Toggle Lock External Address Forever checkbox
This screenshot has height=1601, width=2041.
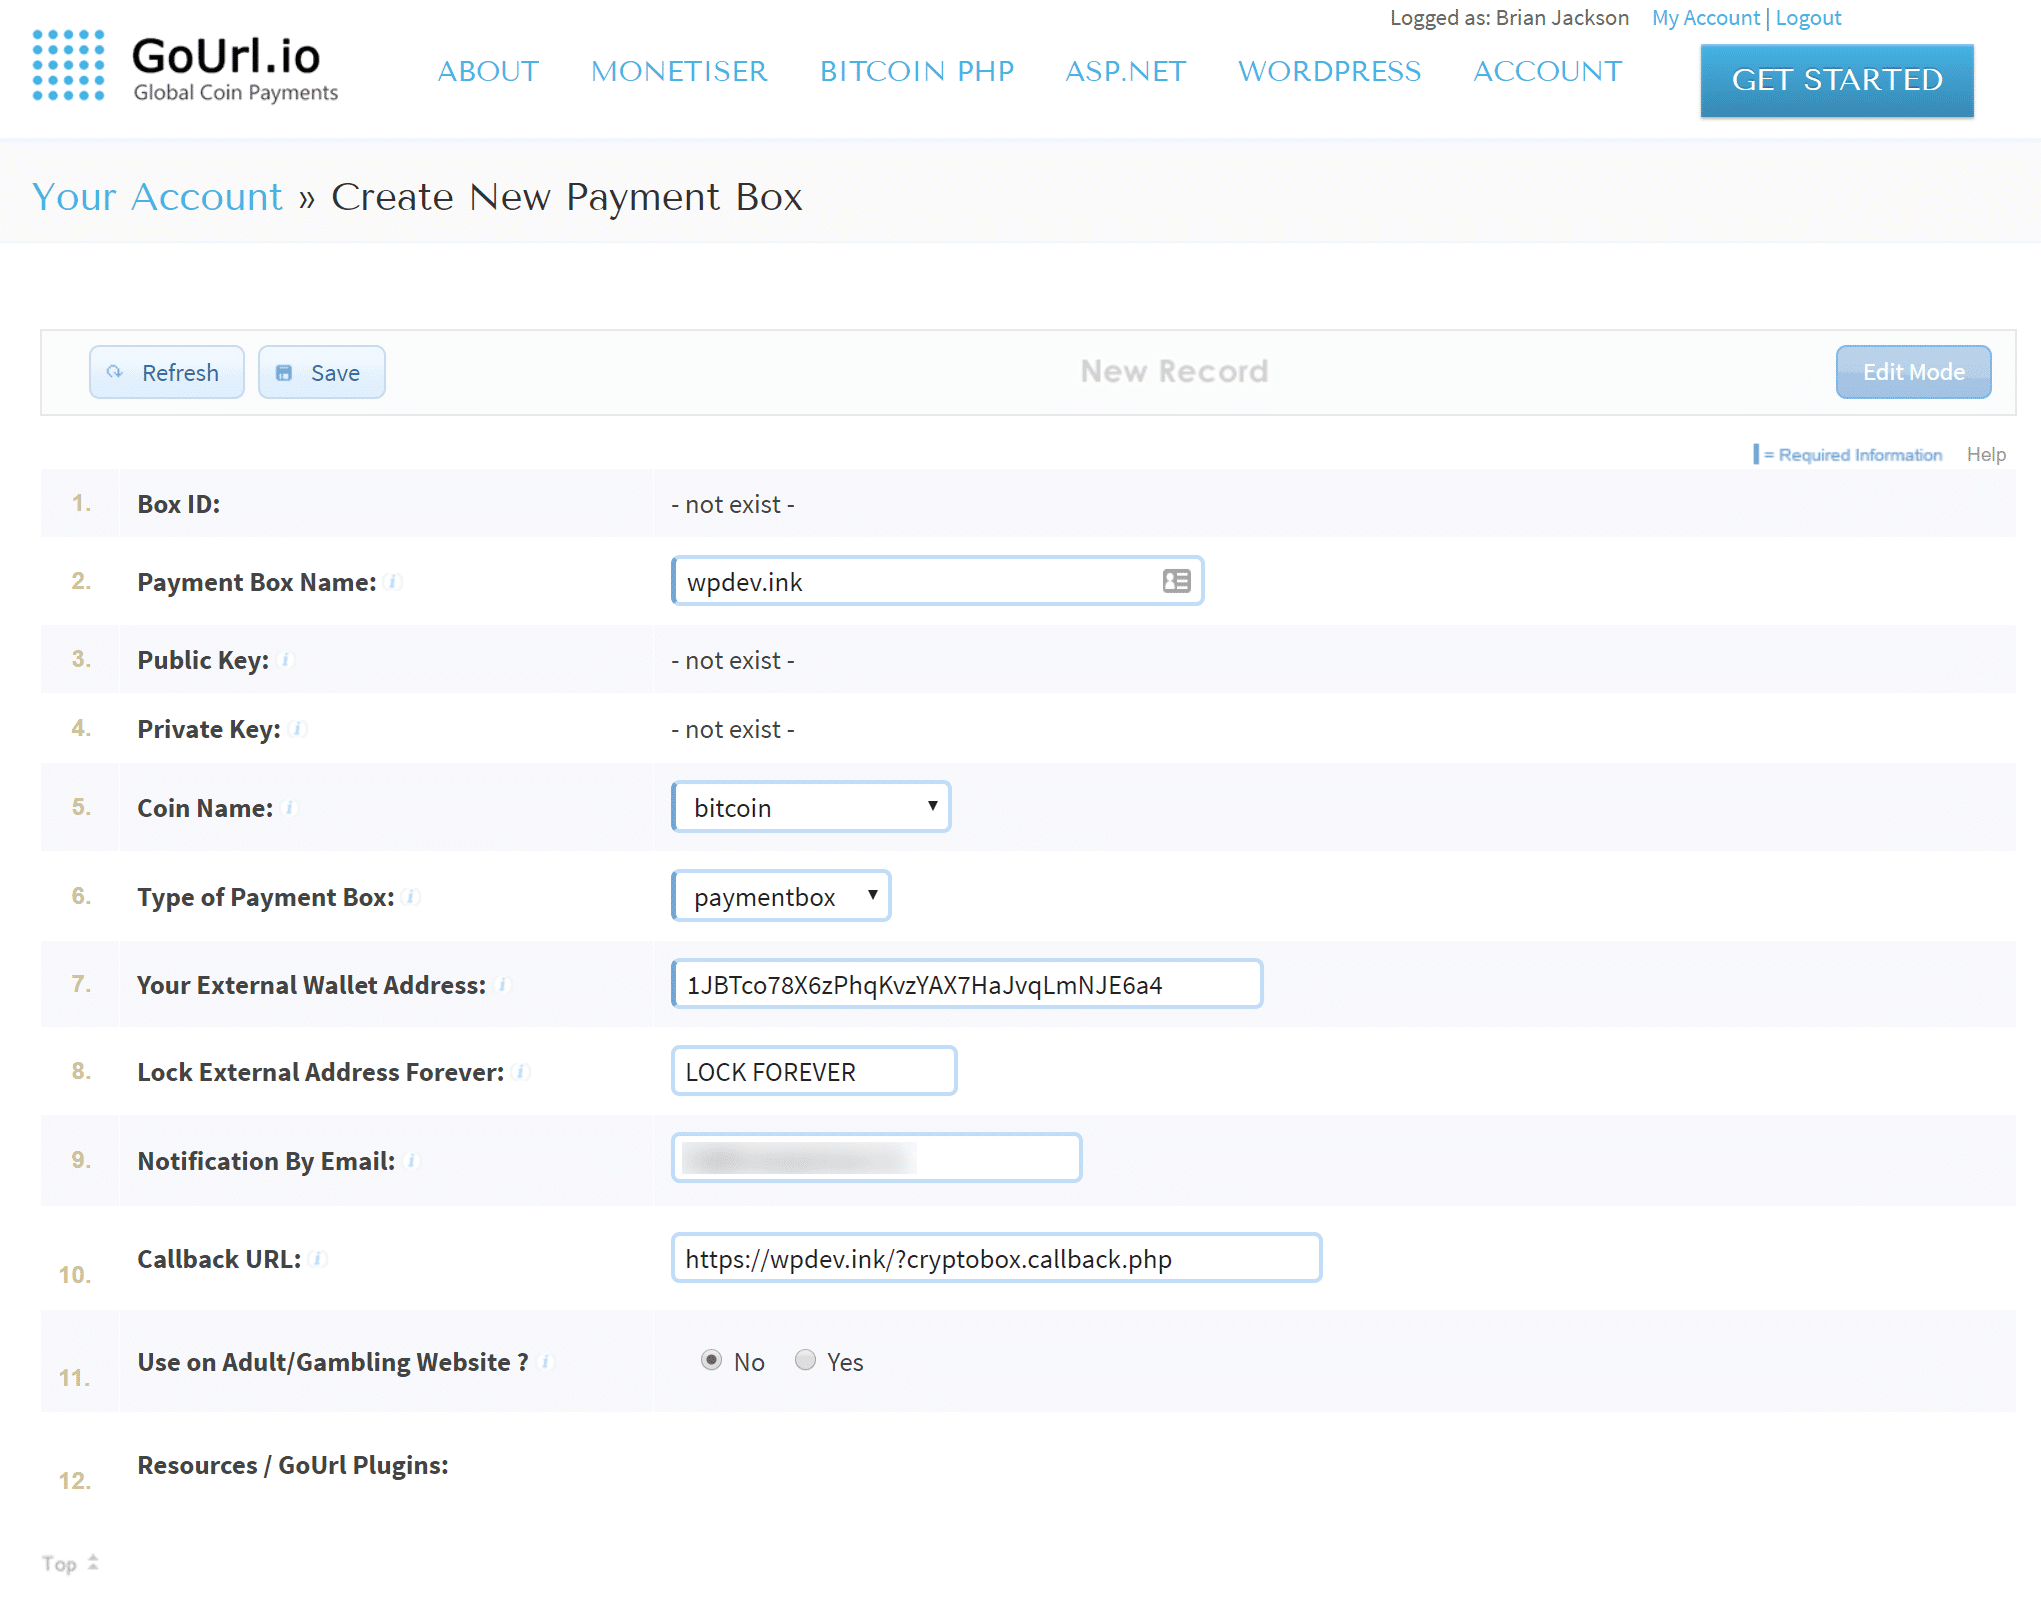(810, 1071)
